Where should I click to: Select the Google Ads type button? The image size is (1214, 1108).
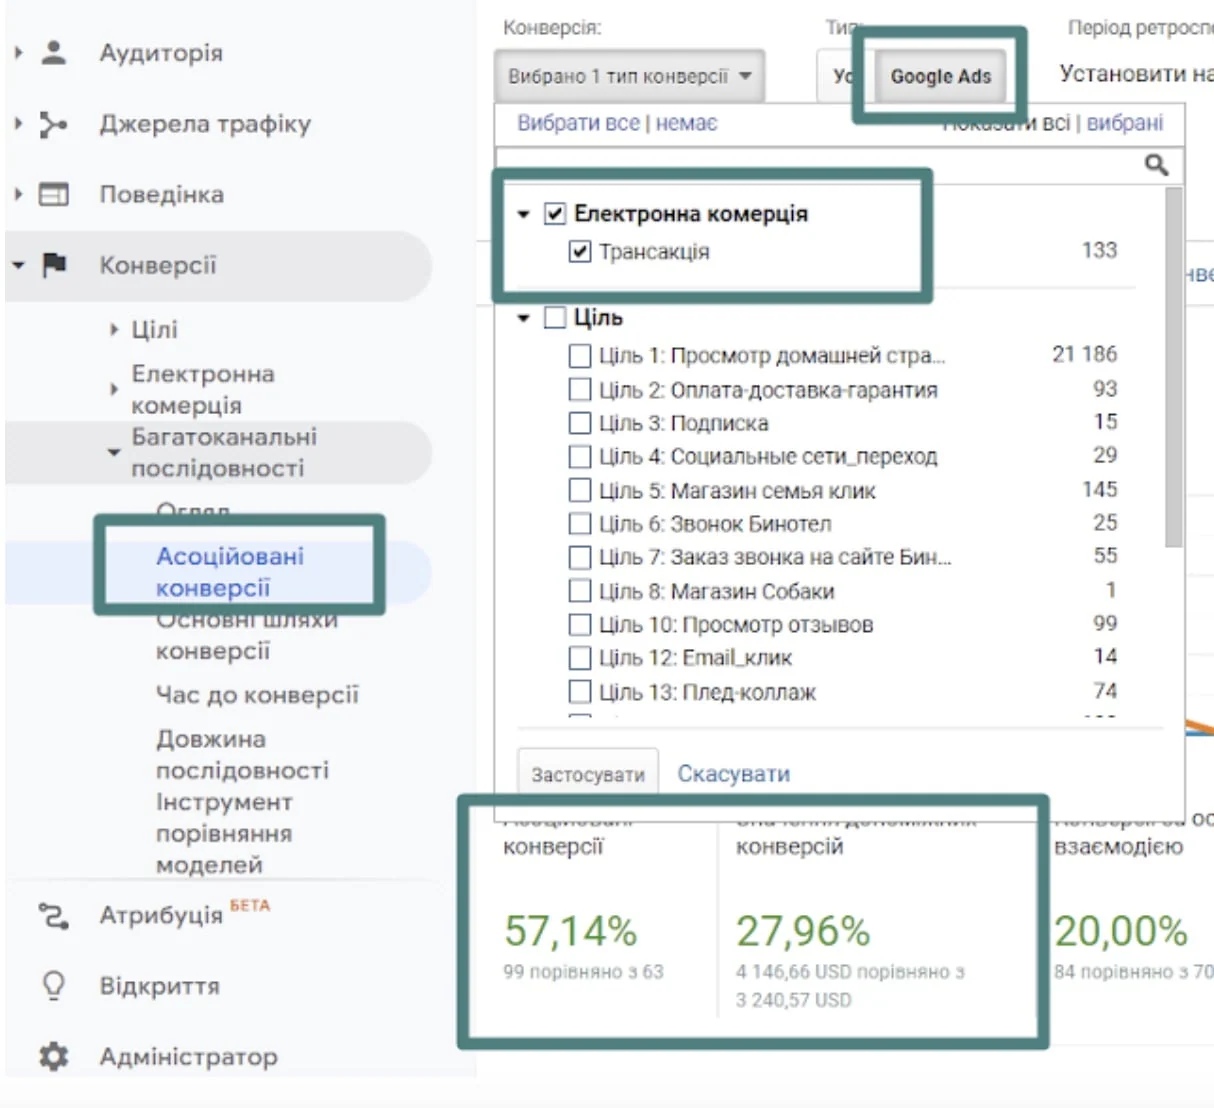pyautogui.click(x=941, y=76)
